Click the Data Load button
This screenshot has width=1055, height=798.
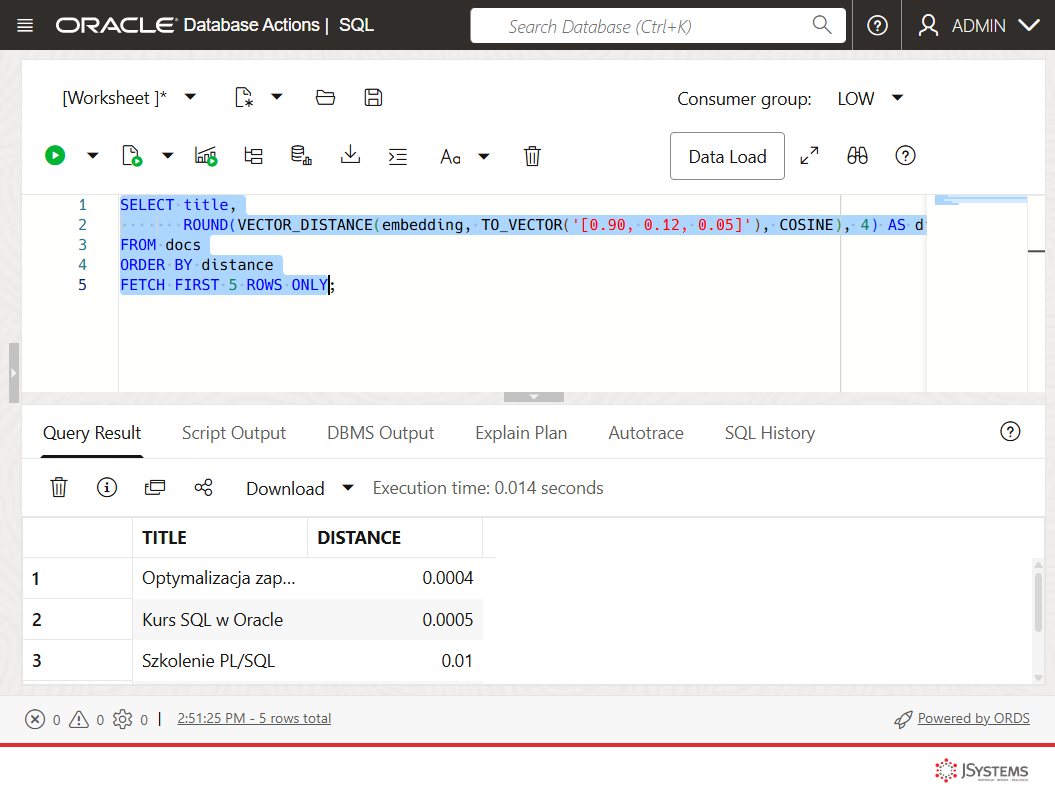click(x=727, y=156)
